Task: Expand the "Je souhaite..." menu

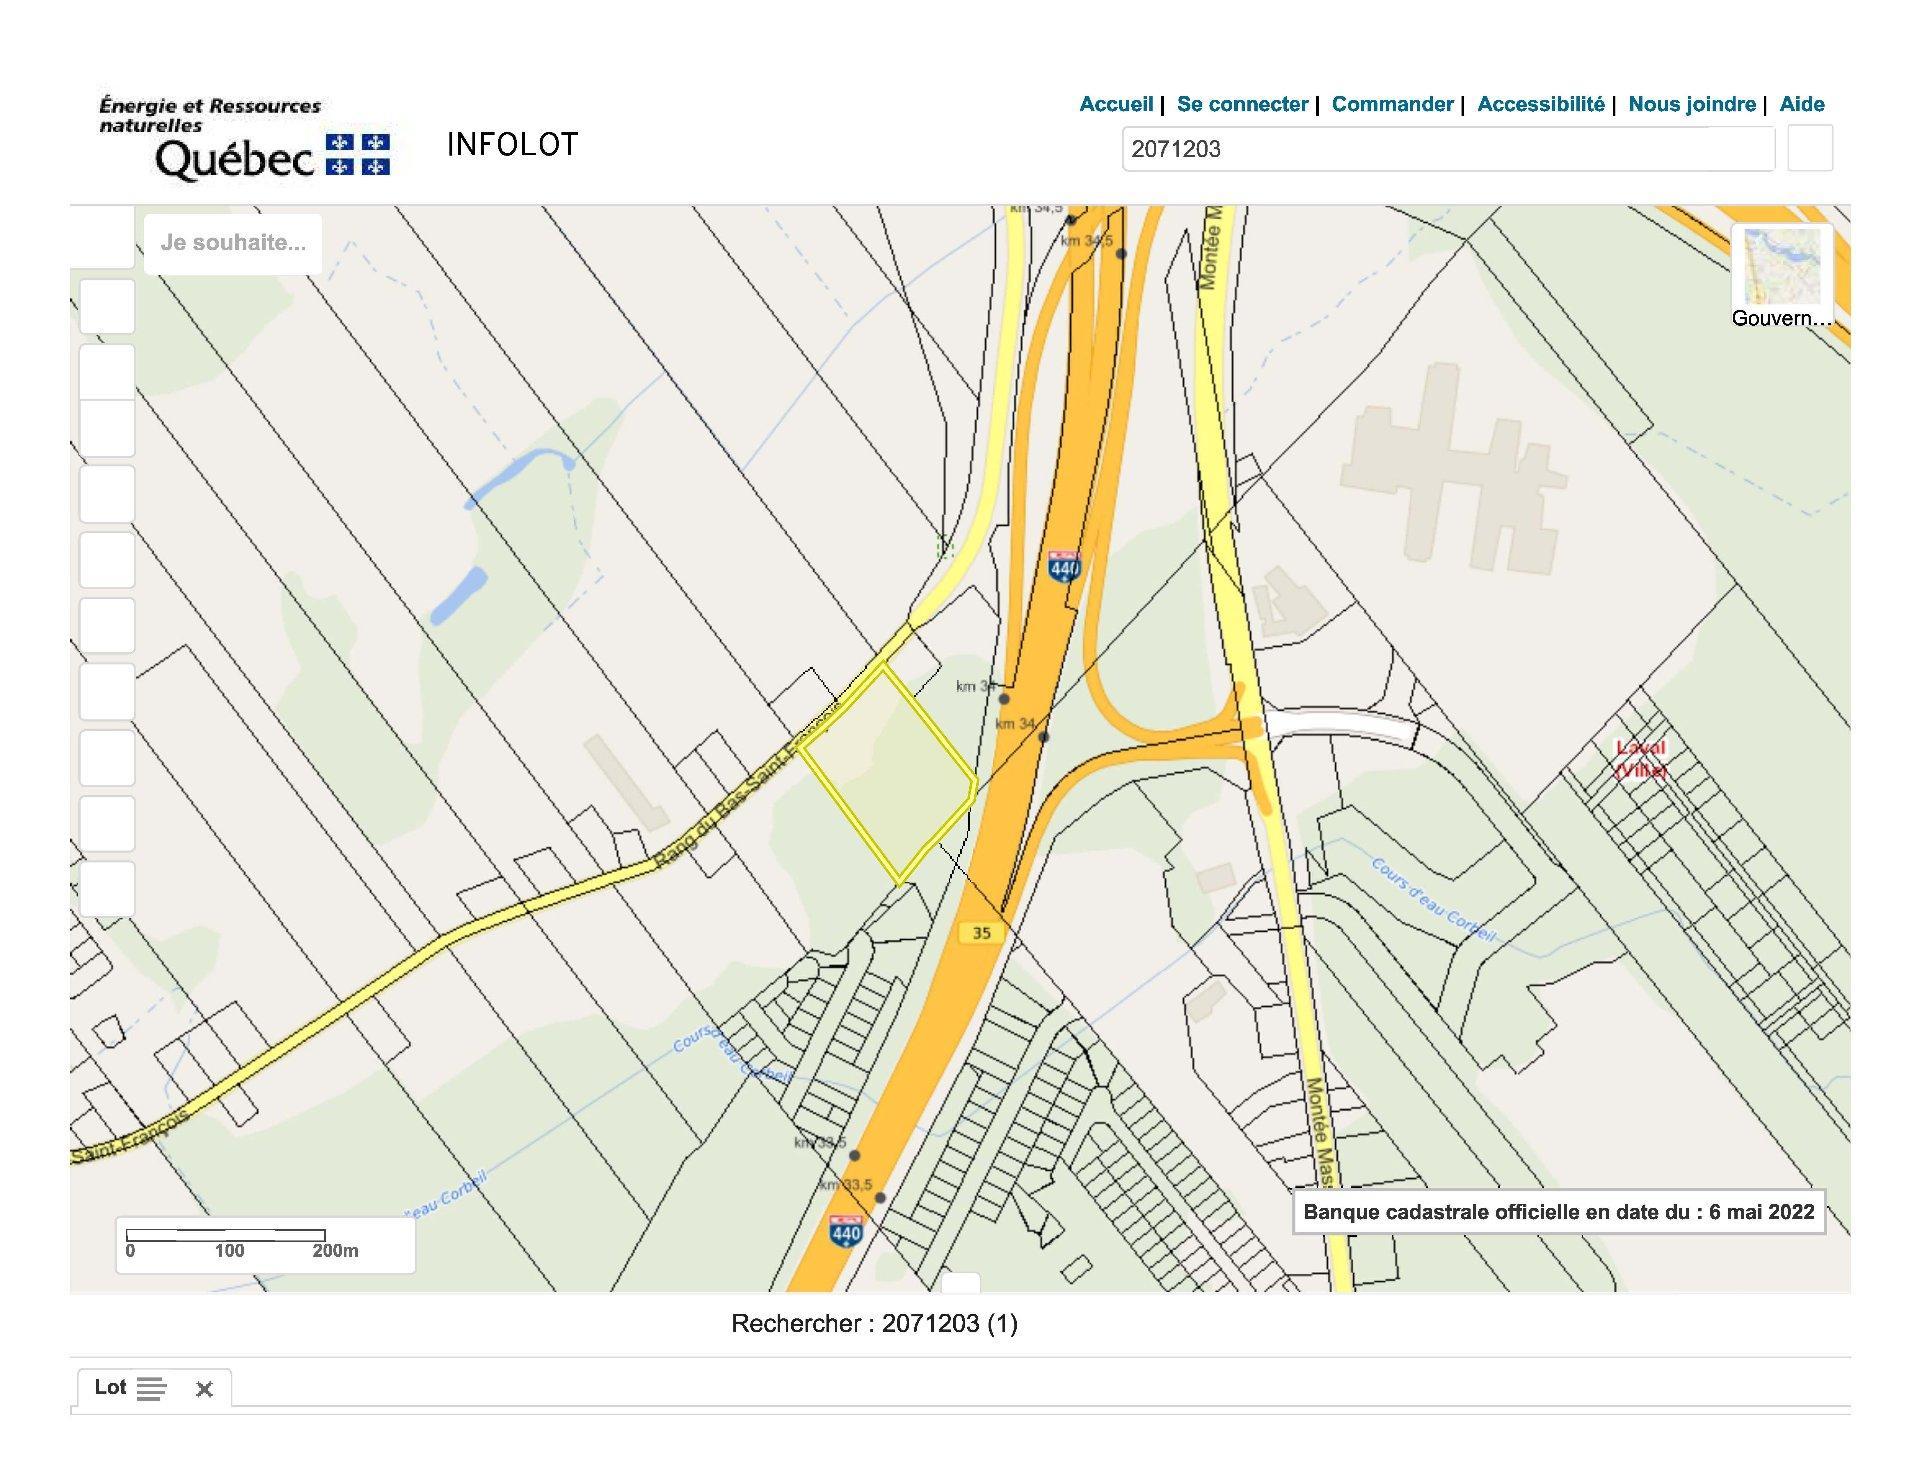Action: point(233,243)
